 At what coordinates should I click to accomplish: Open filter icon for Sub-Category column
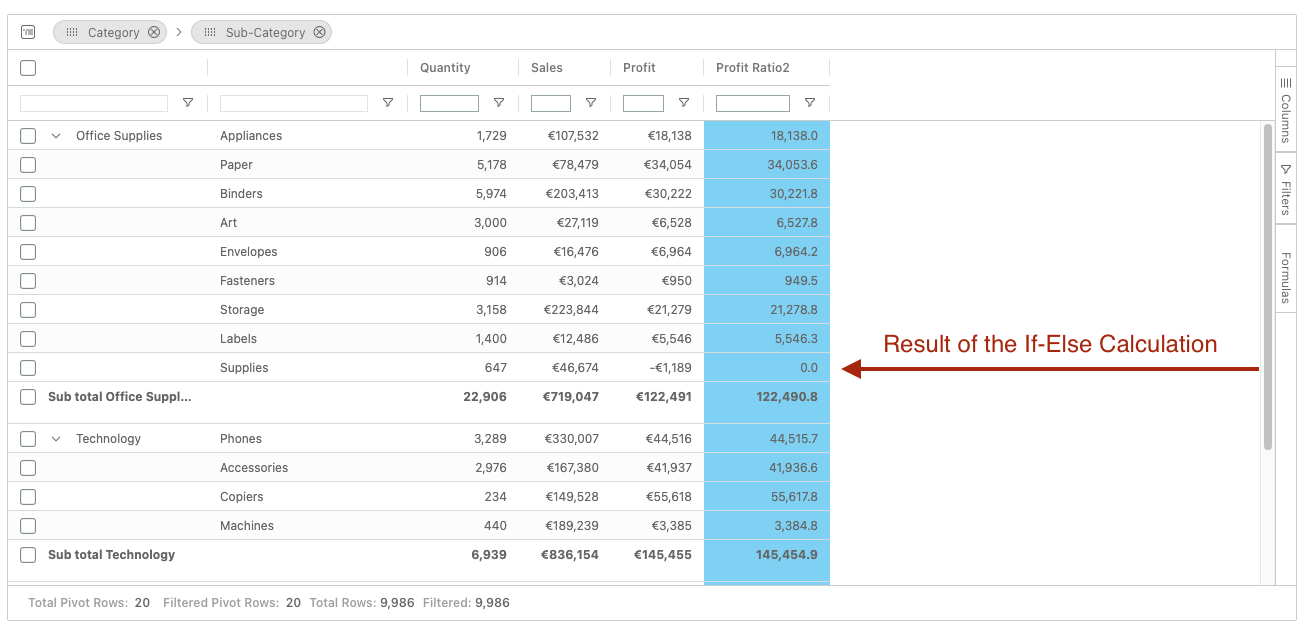click(387, 103)
